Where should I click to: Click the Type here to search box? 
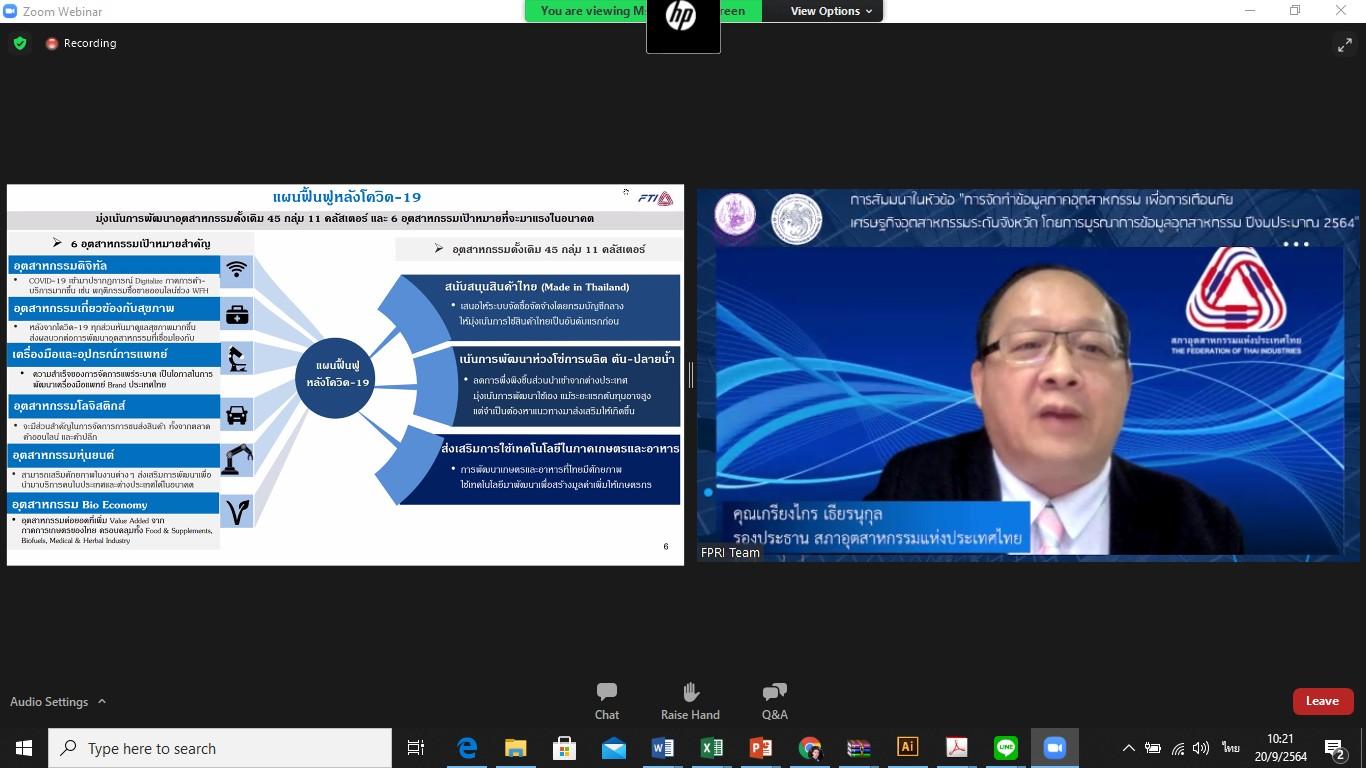220,748
